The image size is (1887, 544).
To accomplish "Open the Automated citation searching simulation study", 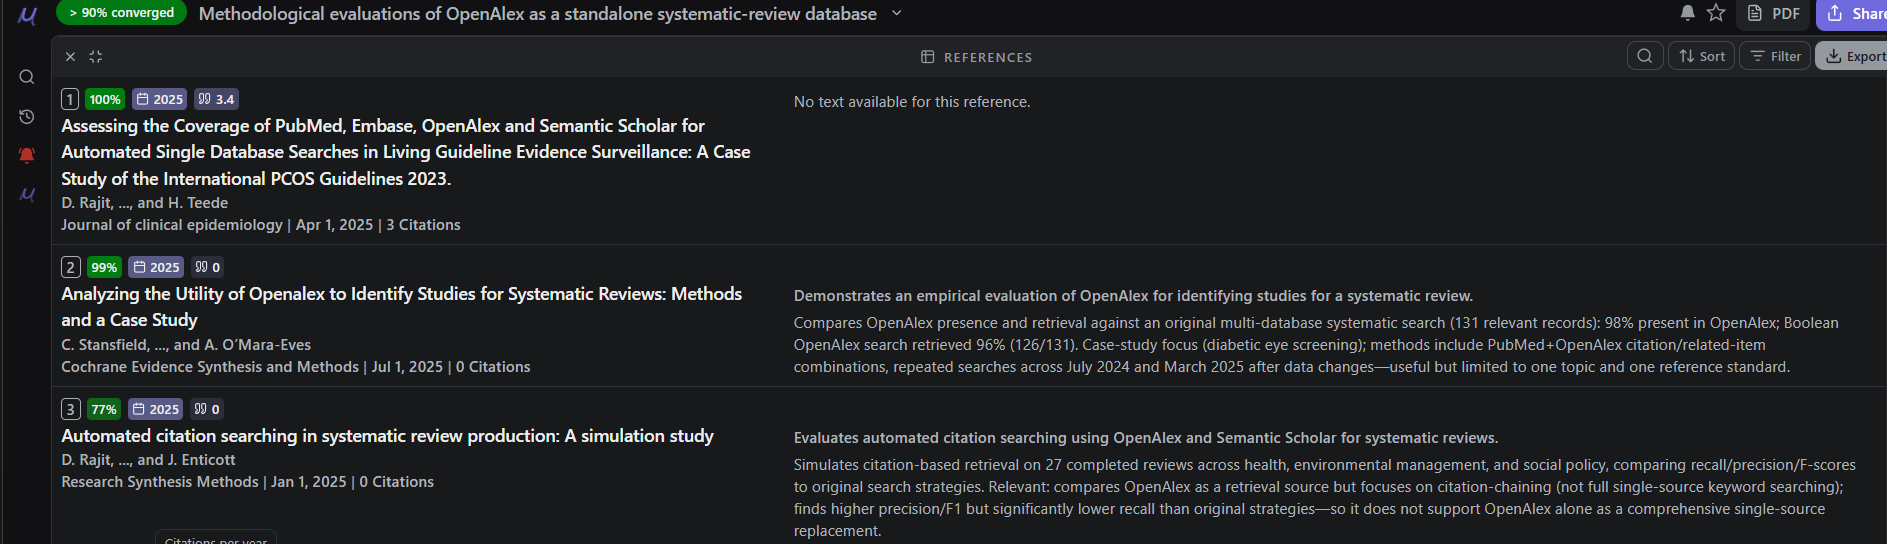I will [x=387, y=436].
